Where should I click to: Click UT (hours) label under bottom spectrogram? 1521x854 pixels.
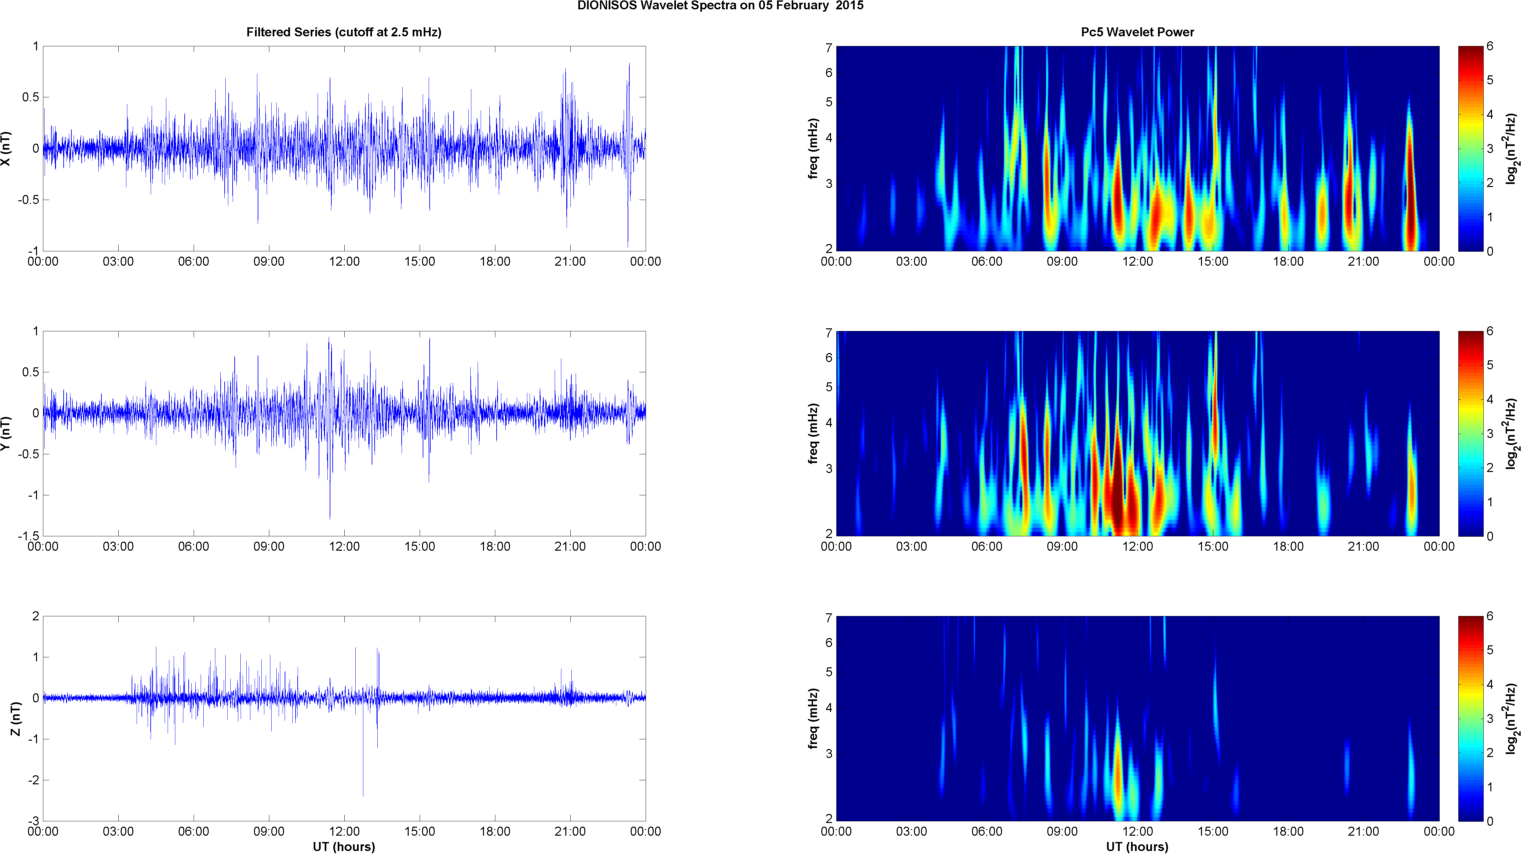(x=1137, y=846)
